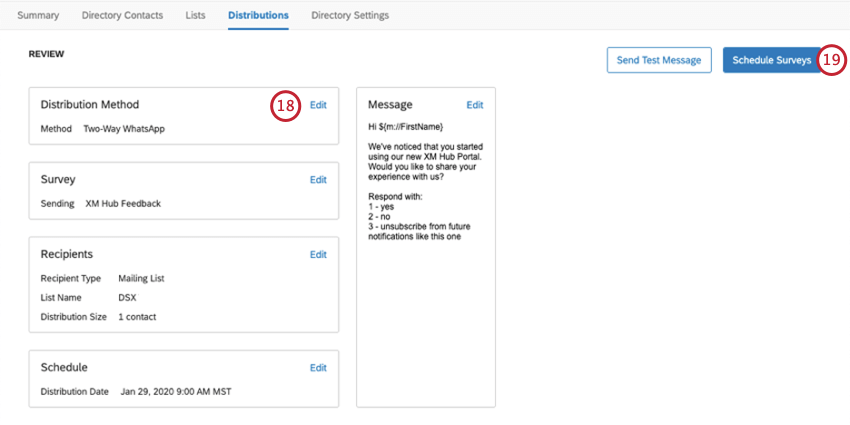Open the Directory Settings tab
Viewport: 850px width, 425px height.
(350, 15)
